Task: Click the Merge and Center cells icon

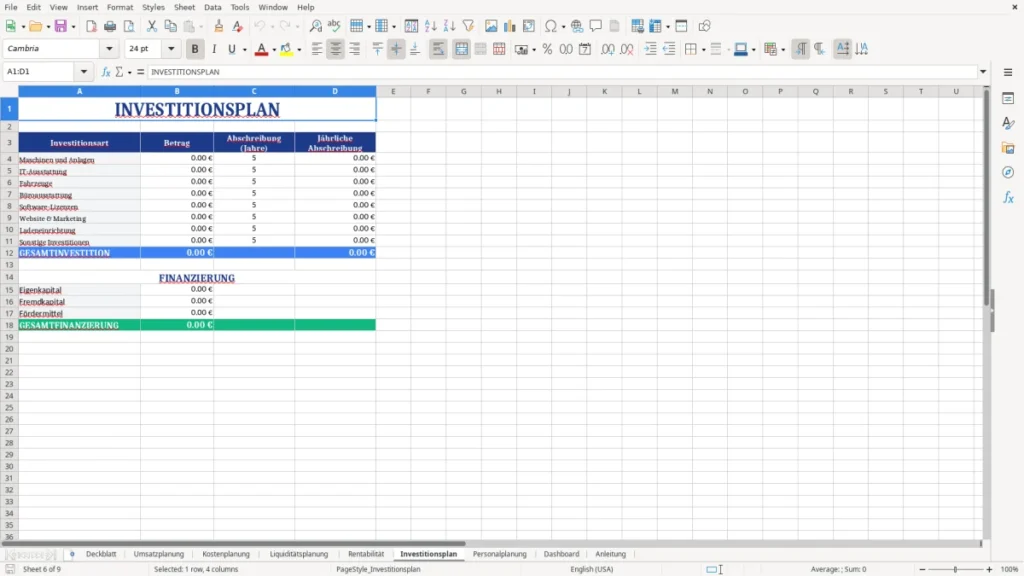Action: (461, 49)
